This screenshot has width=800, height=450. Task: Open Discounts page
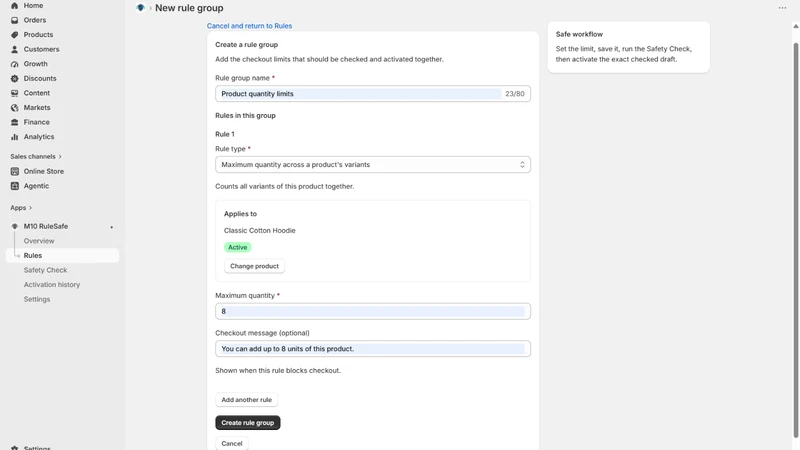[x=40, y=79]
